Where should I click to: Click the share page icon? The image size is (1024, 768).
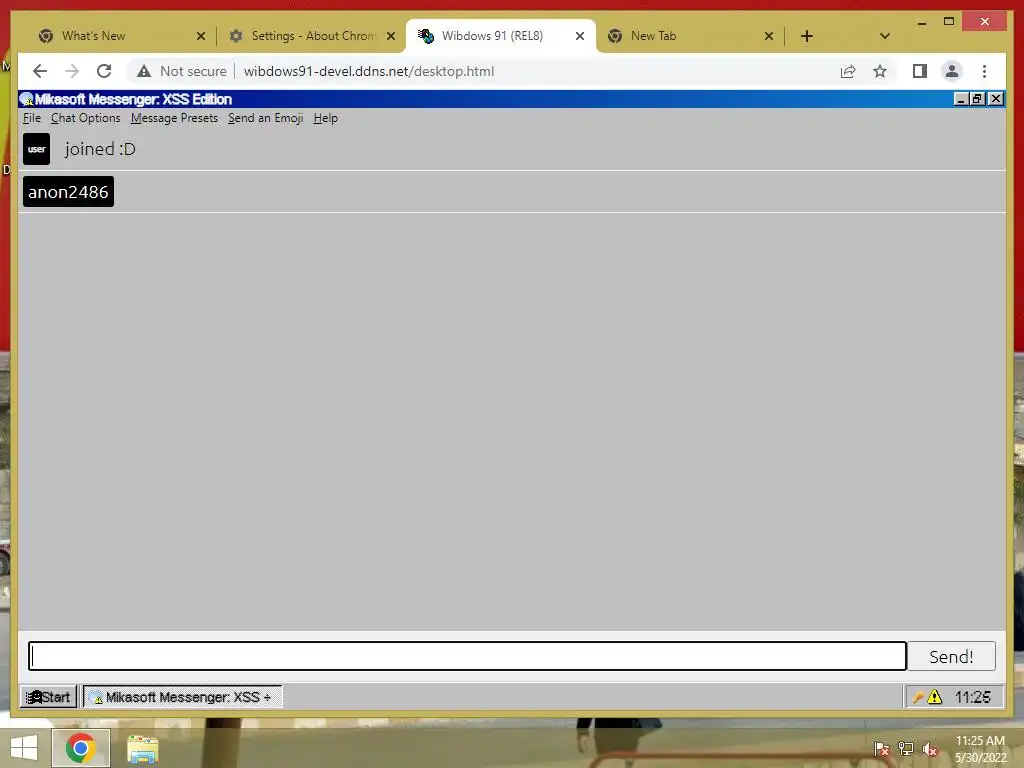[848, 71]
